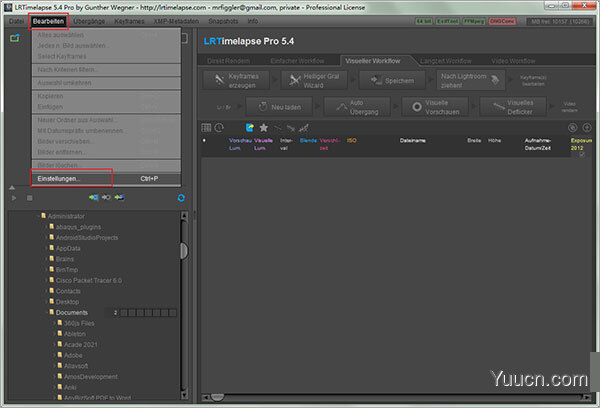600x408 pixels.
Task: Choose Auswahl umkehren from the menu
Action: 106,83
